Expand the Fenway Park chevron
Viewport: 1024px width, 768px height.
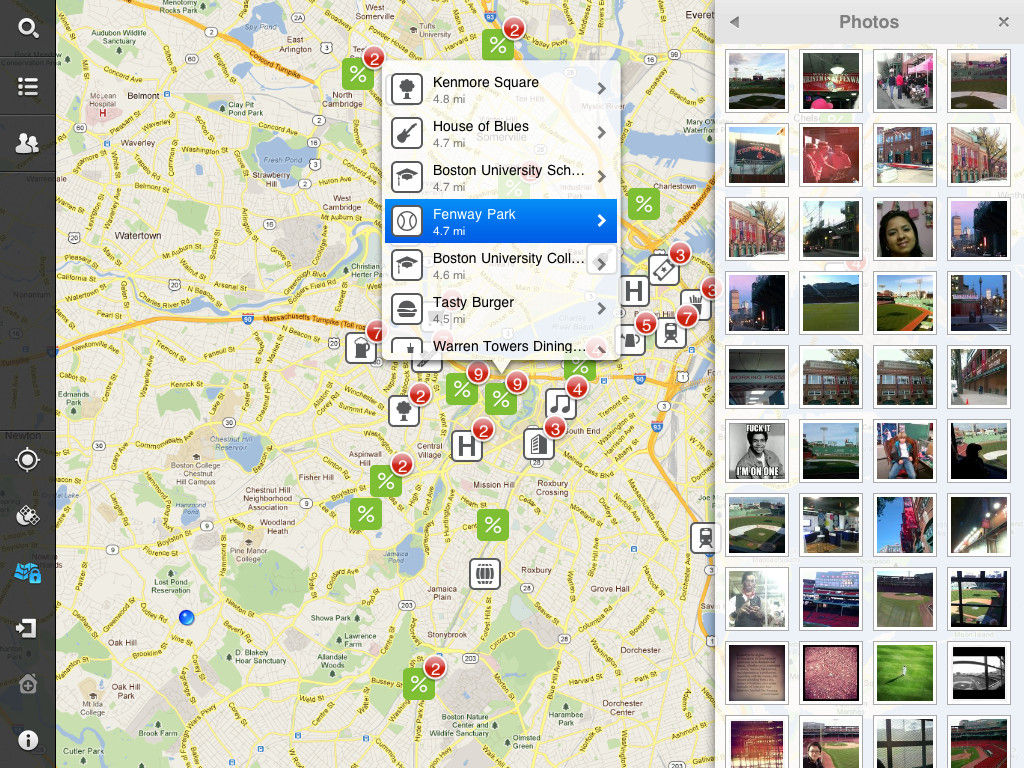click(x=601, y=221)
